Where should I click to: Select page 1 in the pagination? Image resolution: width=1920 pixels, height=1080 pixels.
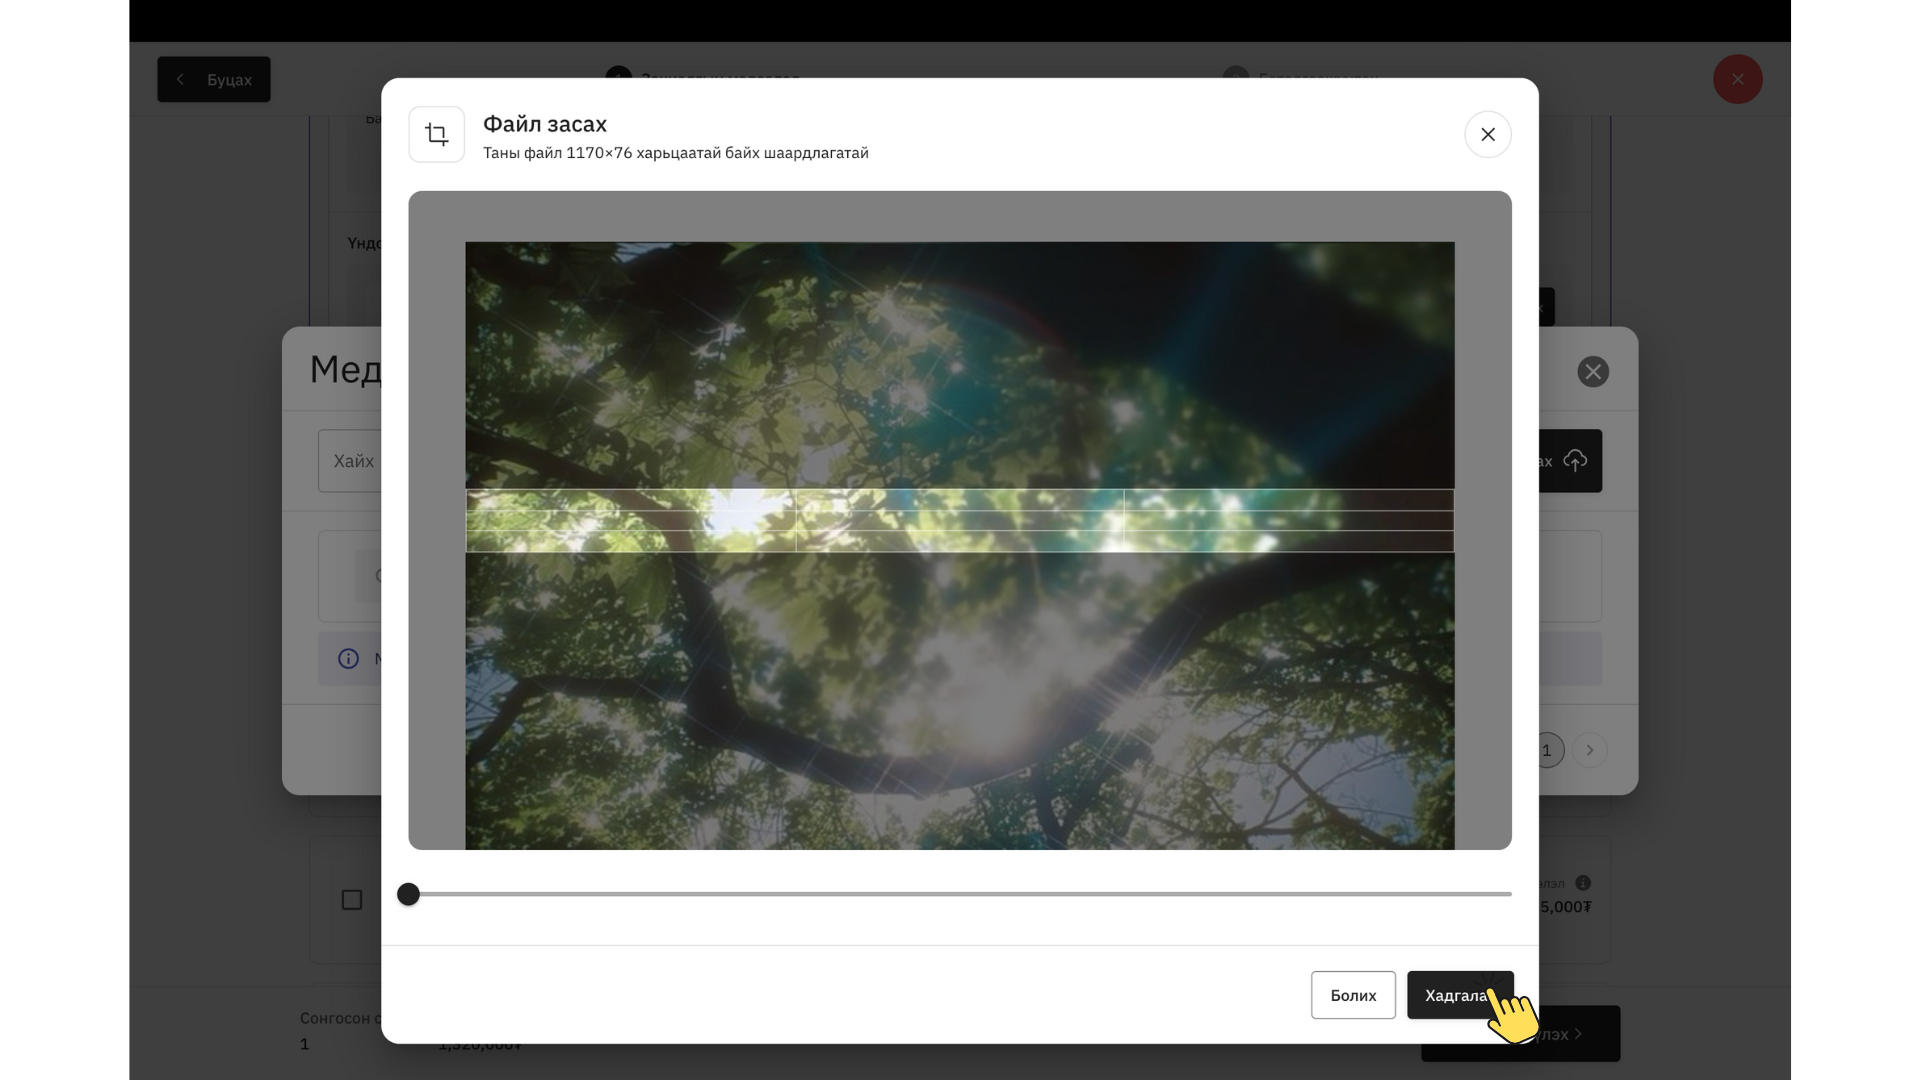(1548, 750)
